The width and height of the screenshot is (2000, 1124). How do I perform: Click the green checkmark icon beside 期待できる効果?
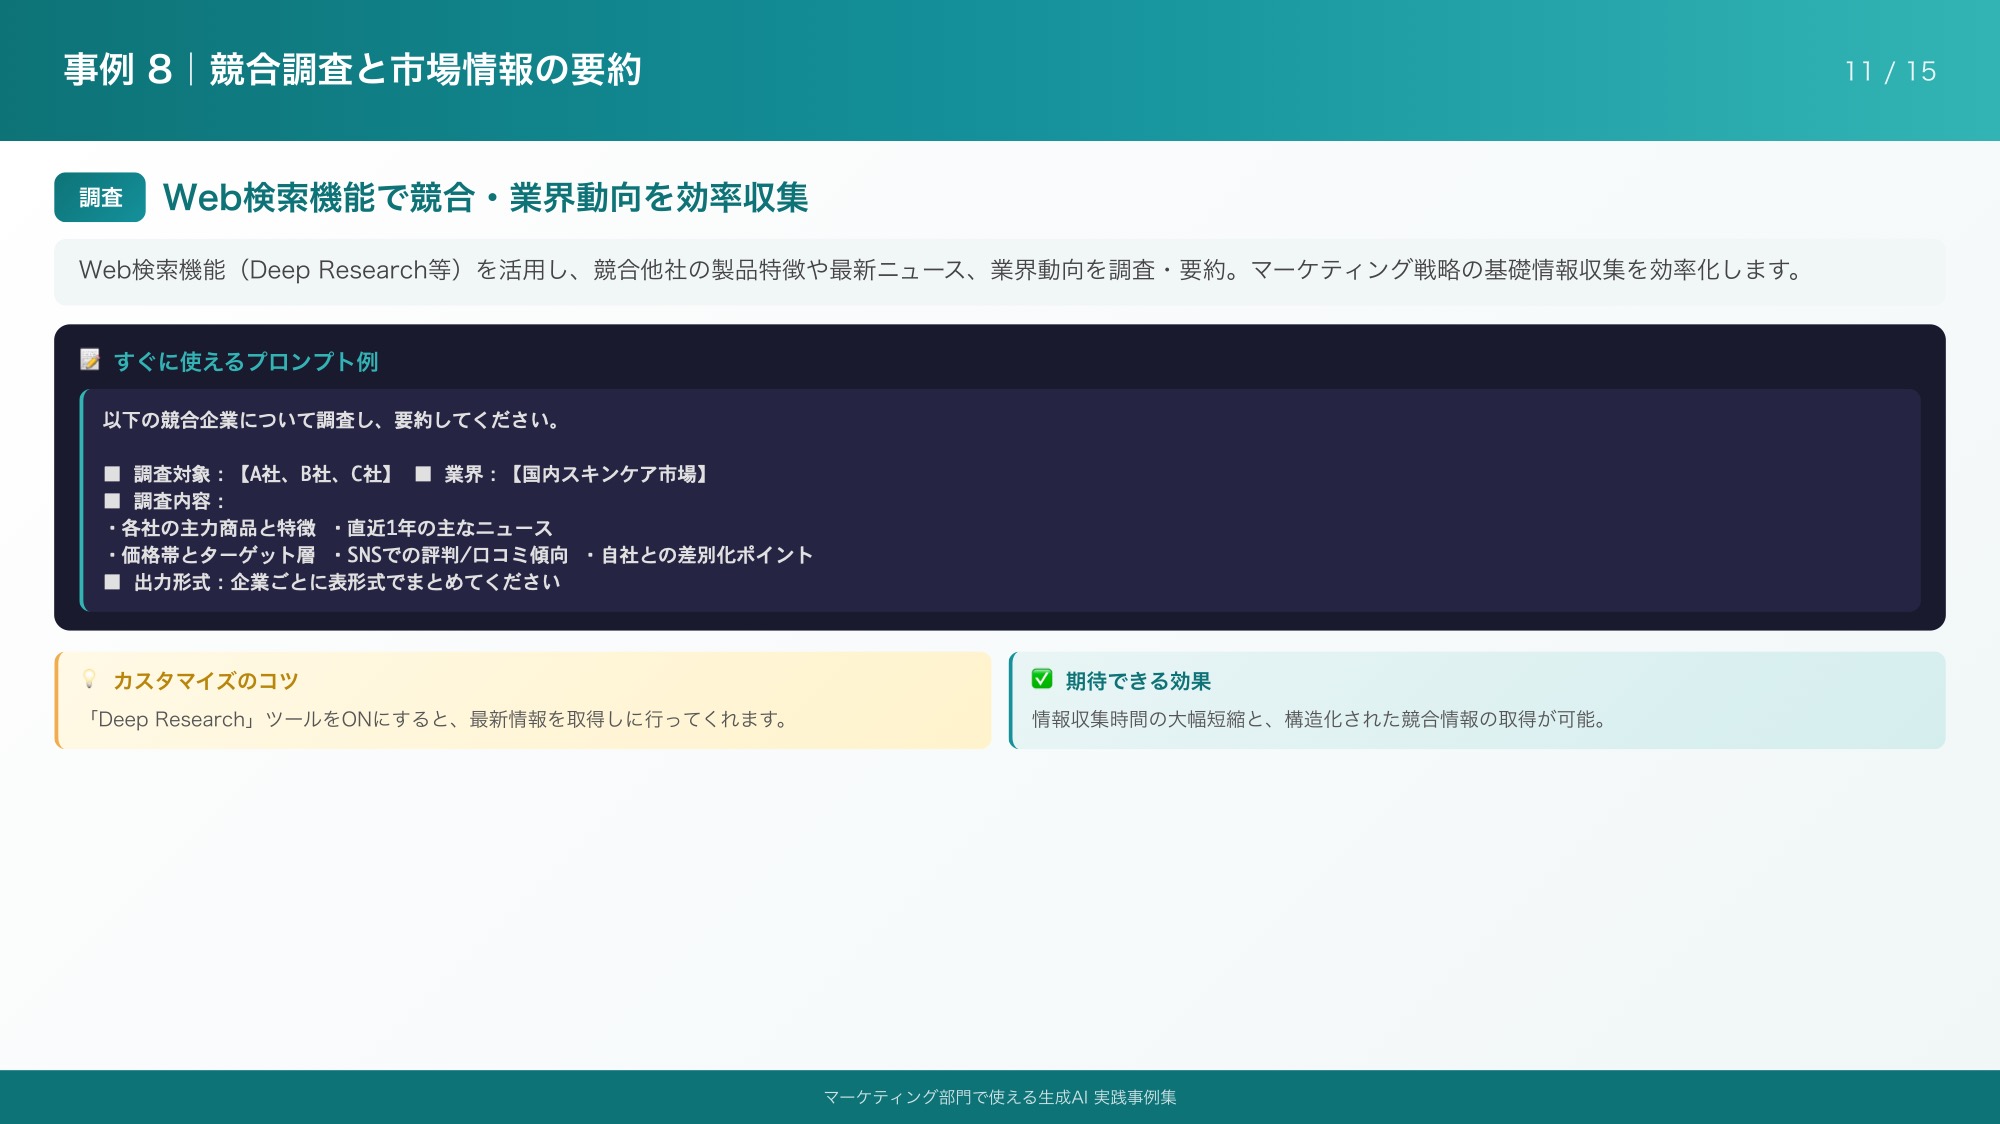[x=1042, y=680]
